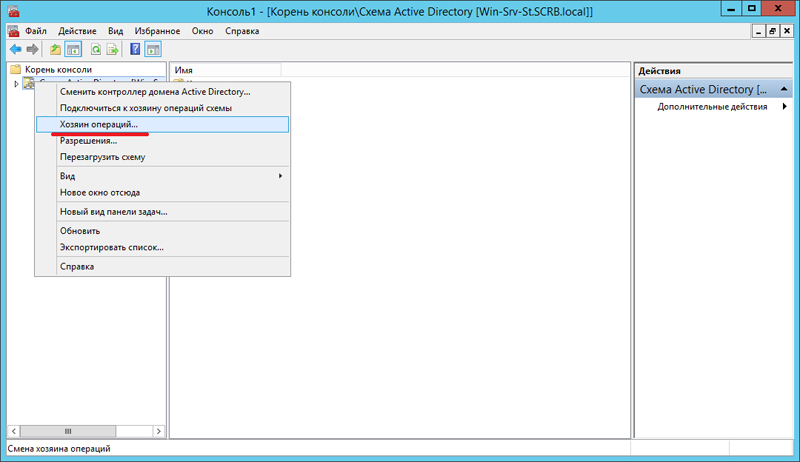Image resolution: width=800 pixels, height=462 pixels.
Task: Choose Экспортировать список...
Action: [x=162, y=247]
